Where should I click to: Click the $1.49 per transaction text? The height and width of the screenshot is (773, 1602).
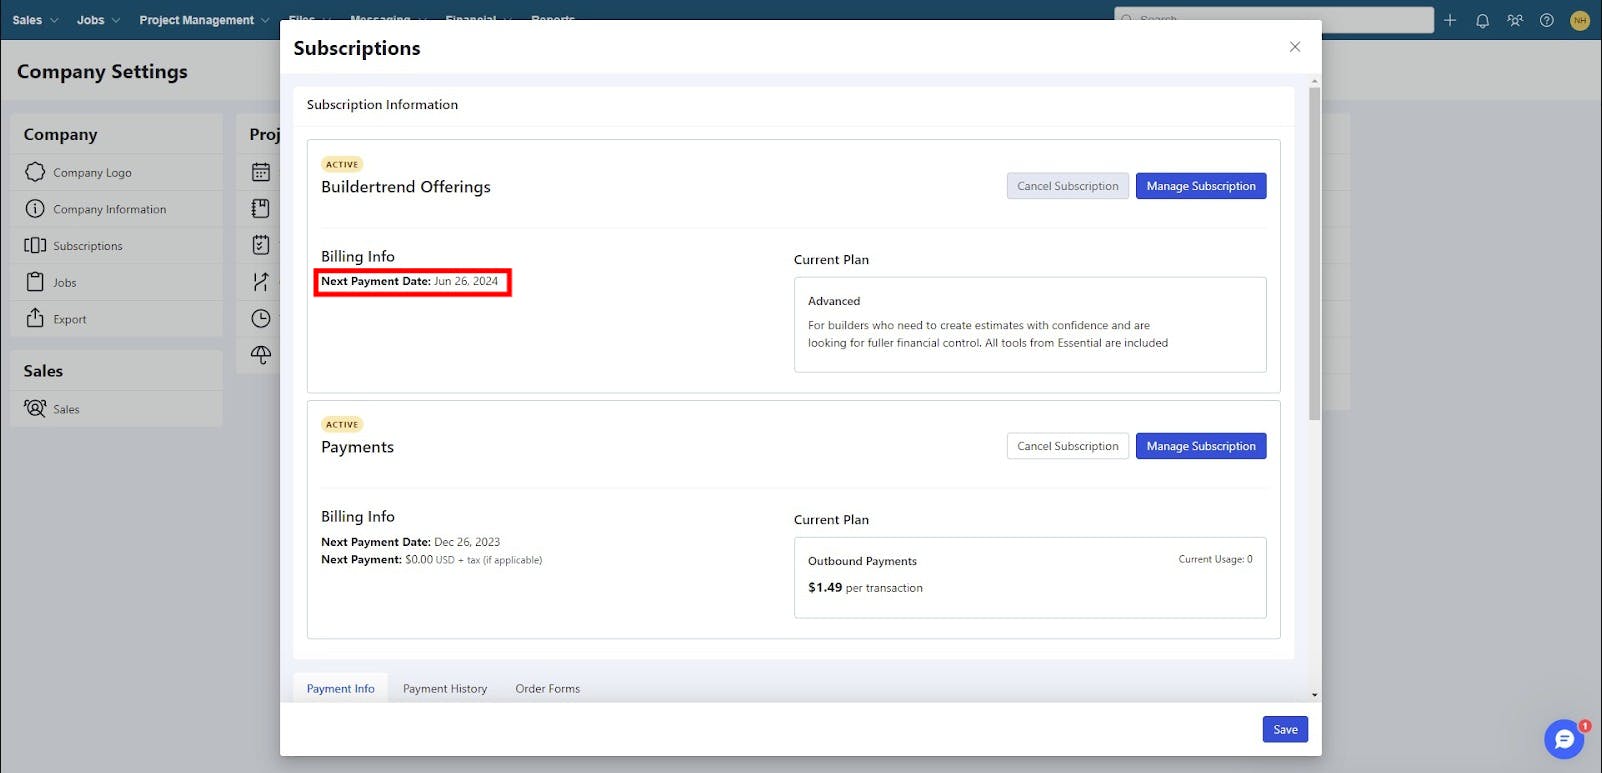coord(865,588)
